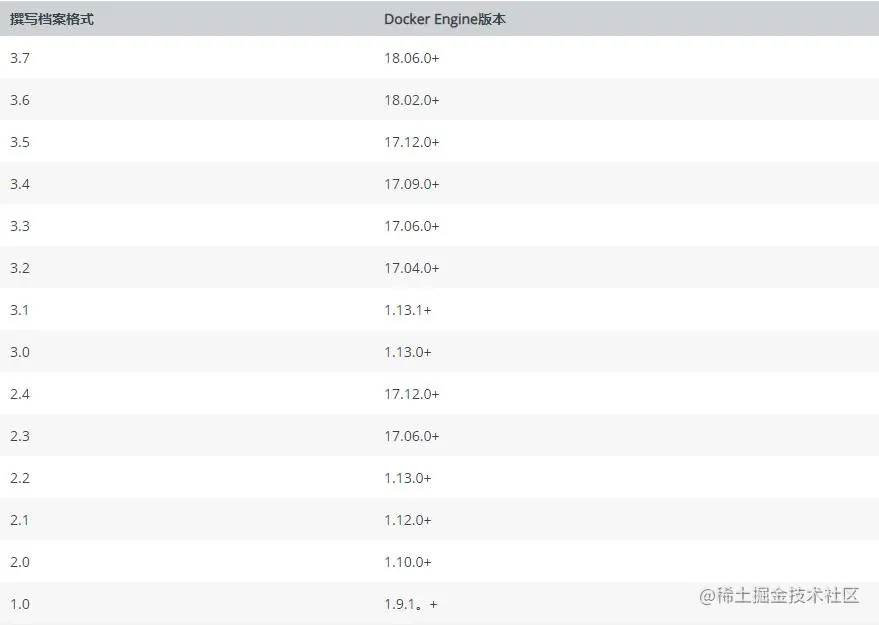Select compose format 2.3 cell
Viewport: 879px width, 625px height.
[x=20, y=436]
